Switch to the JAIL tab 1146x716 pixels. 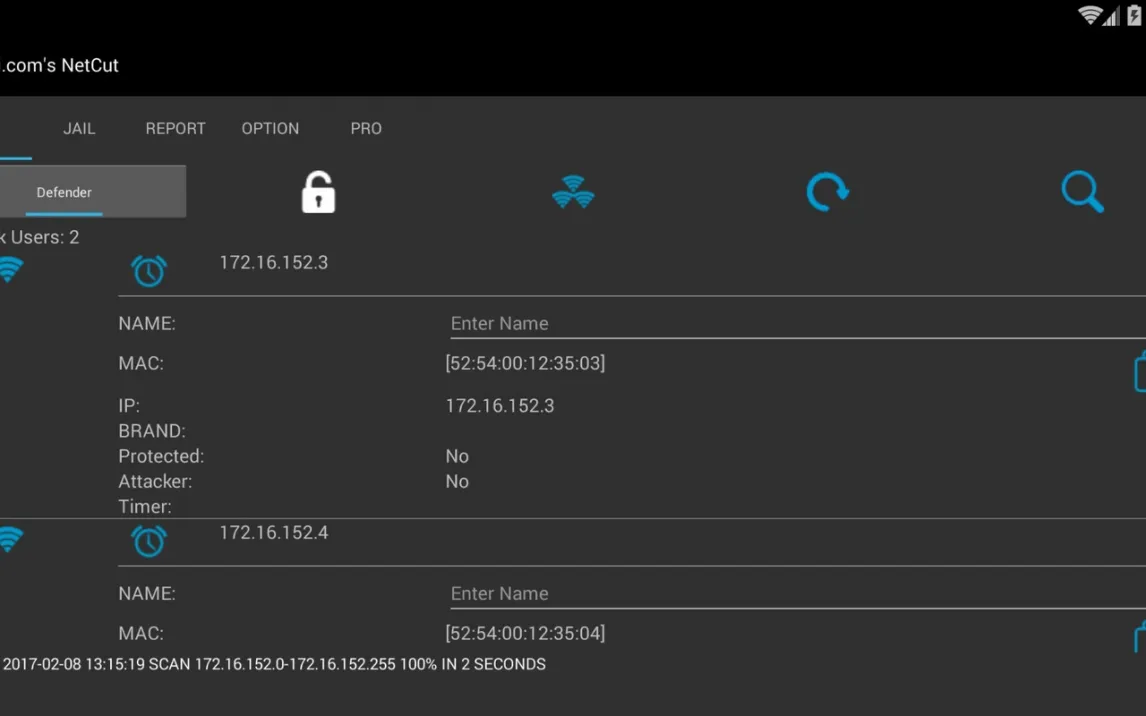point(79,128)
